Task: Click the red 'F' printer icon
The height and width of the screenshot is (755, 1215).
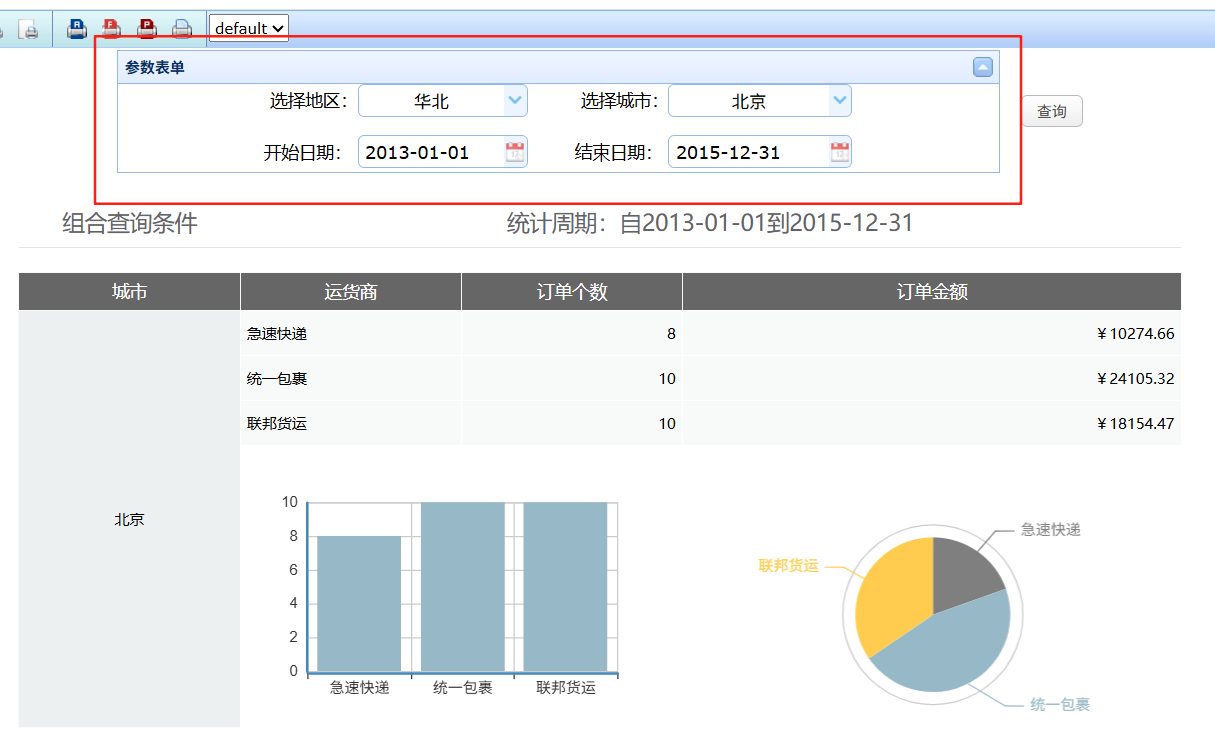Action: tap(112, 29)
